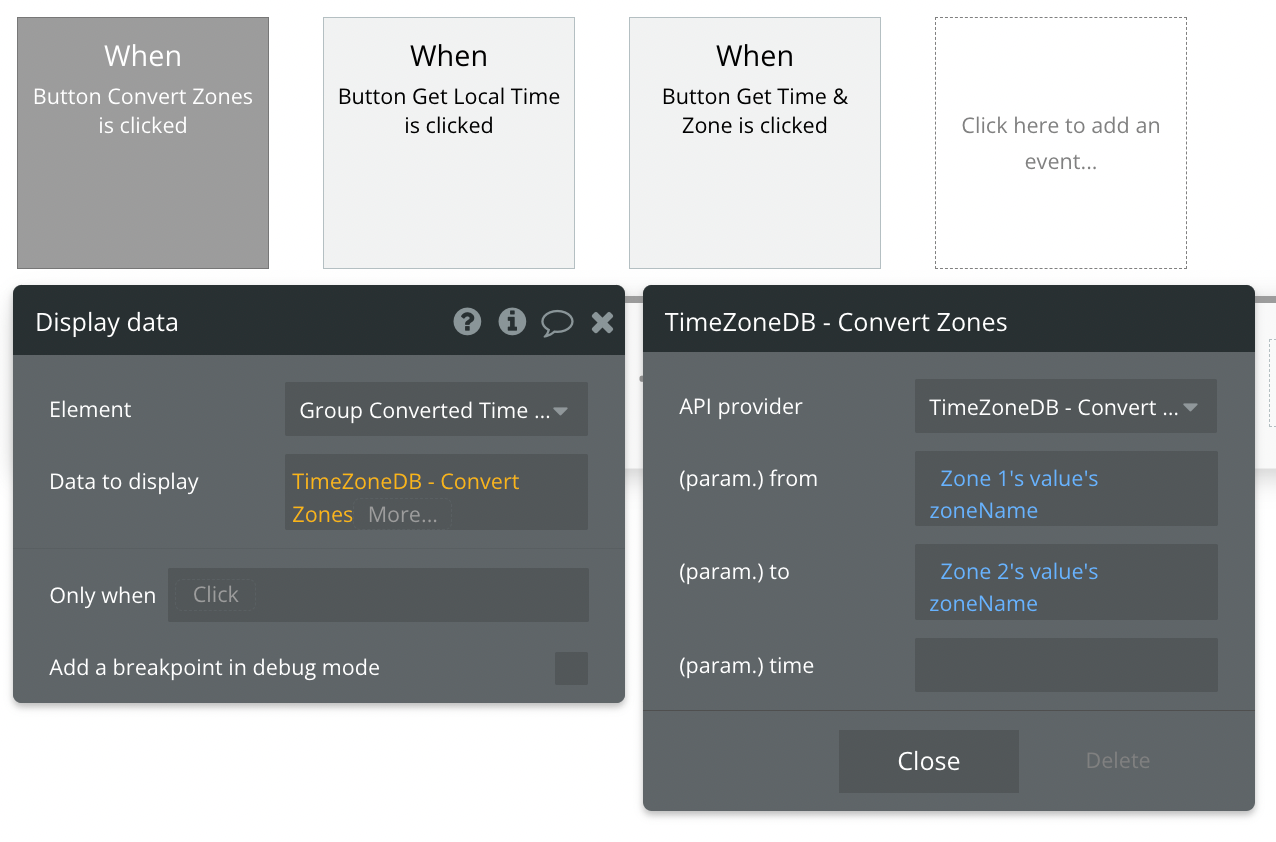1276x842 pixels.
Task: Select the Button Convert Zones event
Action: pos(143,143)
